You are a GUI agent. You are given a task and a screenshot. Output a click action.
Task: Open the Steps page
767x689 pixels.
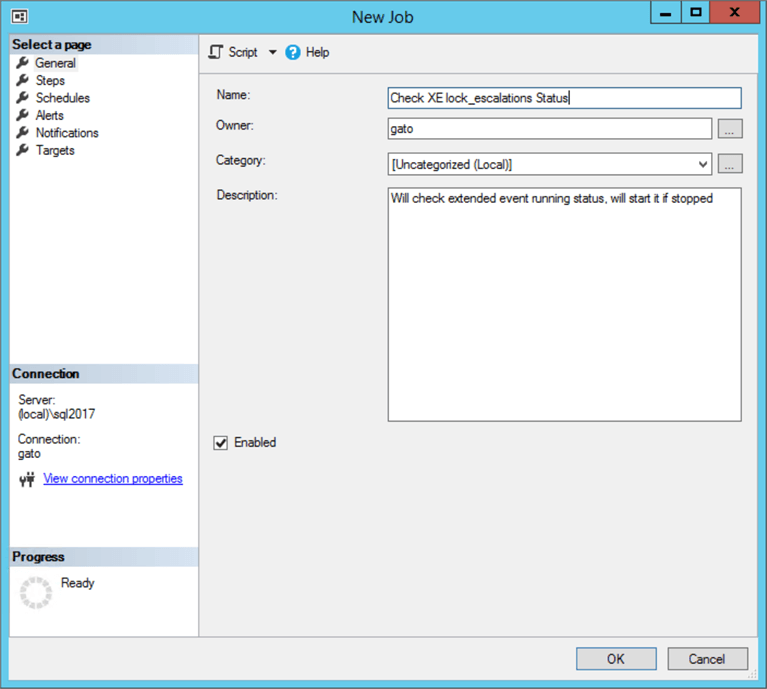click(x=50, y=81)
